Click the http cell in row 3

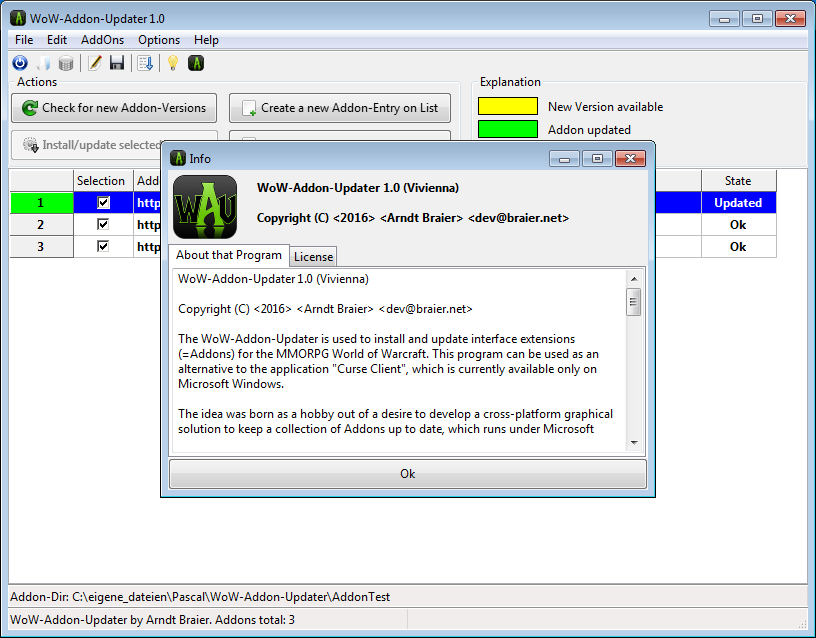point(148,246)
